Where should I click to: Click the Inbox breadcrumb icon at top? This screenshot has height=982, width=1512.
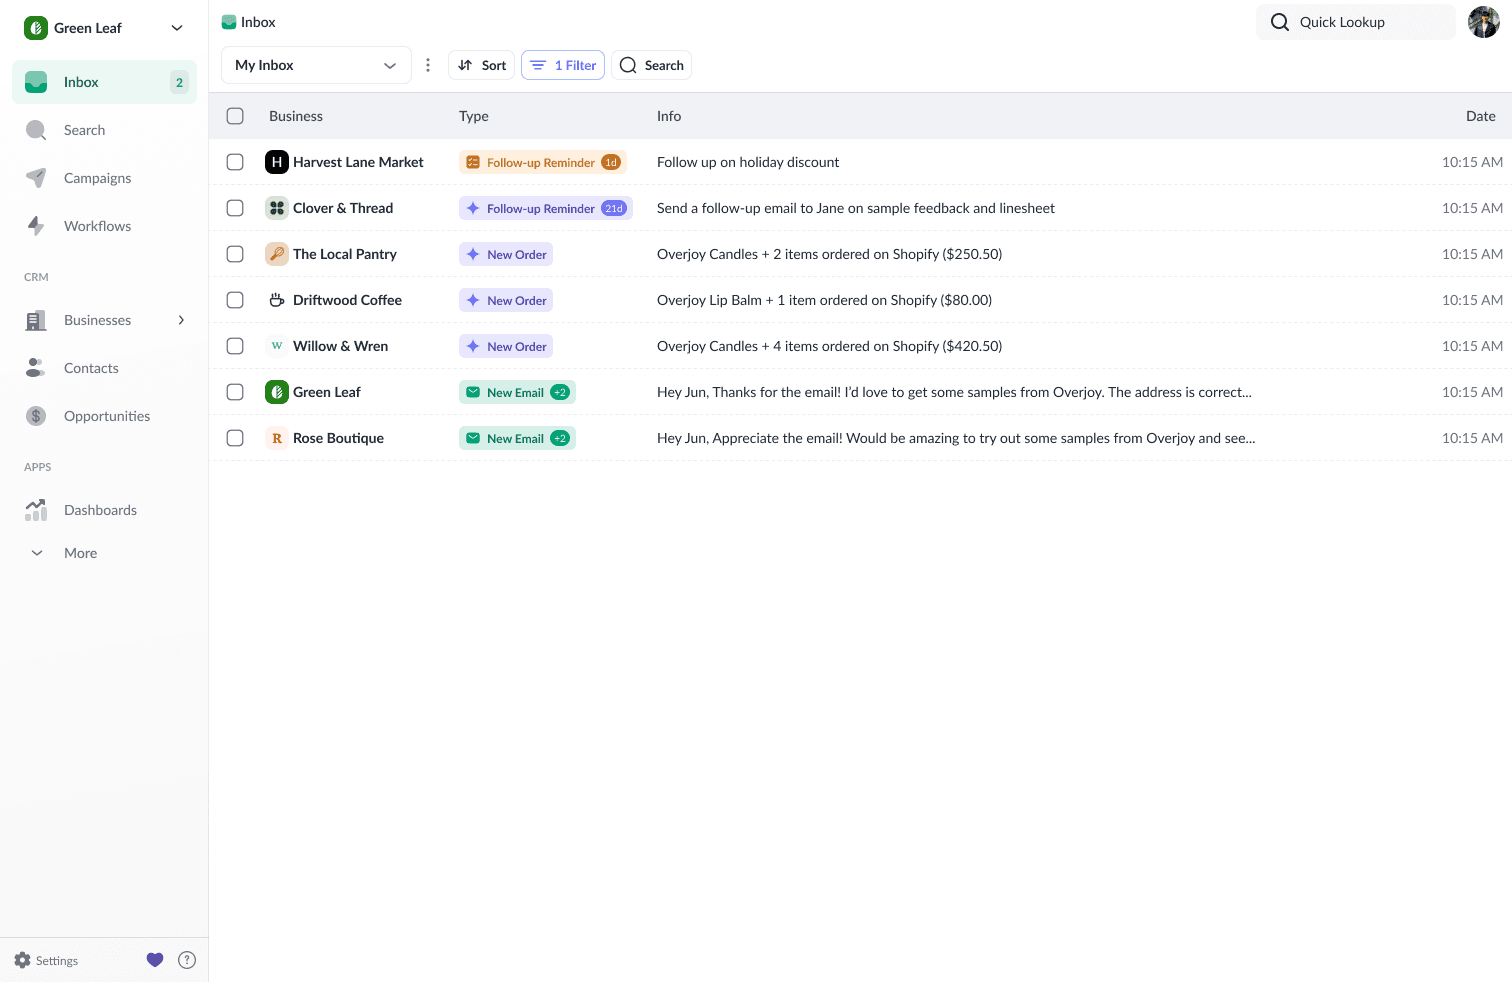pyautogui.click(x=229, y=22)
